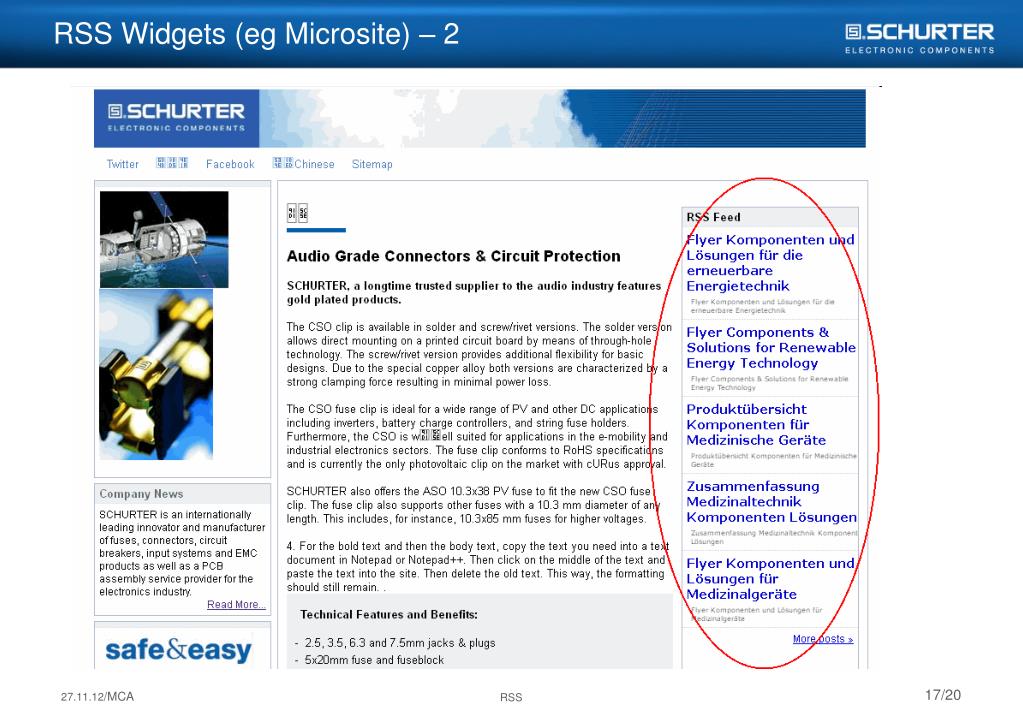Screen dimensions: 1023x723
Task: Open 'Flyer Components & Solutions for Renewable Energy Technology'
Action: pyautogui.click(x=771, y=348)
